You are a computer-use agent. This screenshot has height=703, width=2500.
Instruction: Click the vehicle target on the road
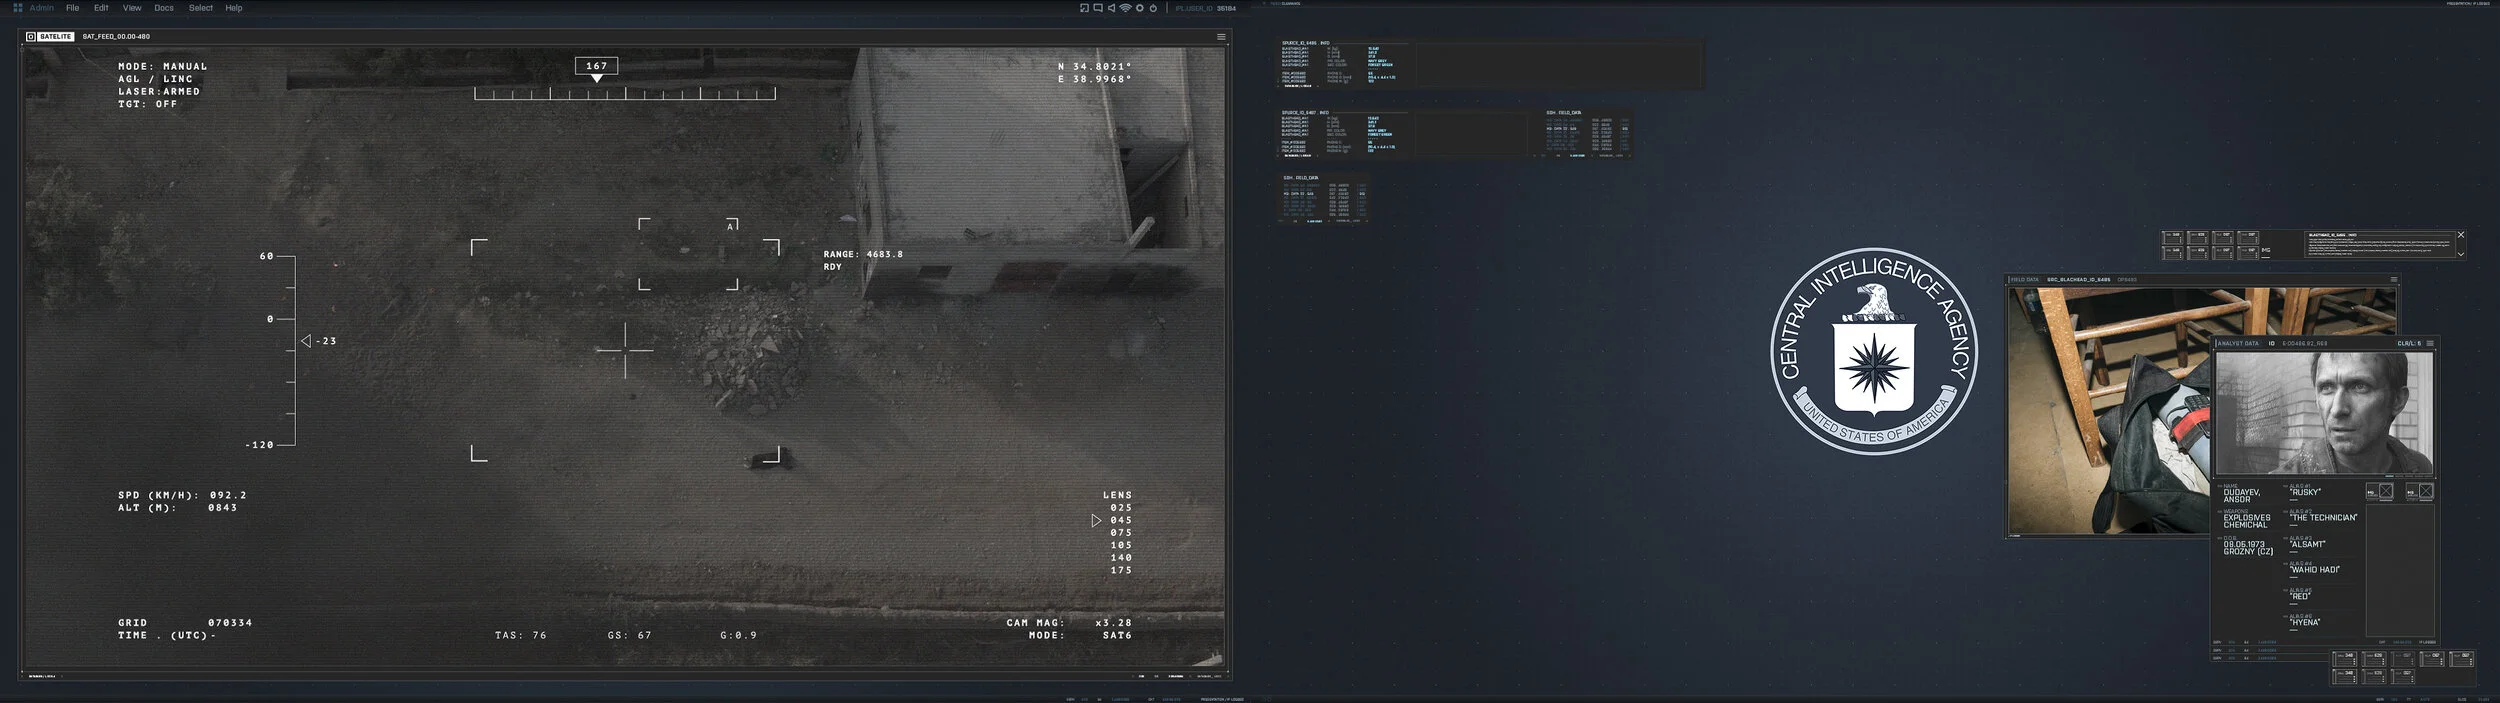click(768, 457)
